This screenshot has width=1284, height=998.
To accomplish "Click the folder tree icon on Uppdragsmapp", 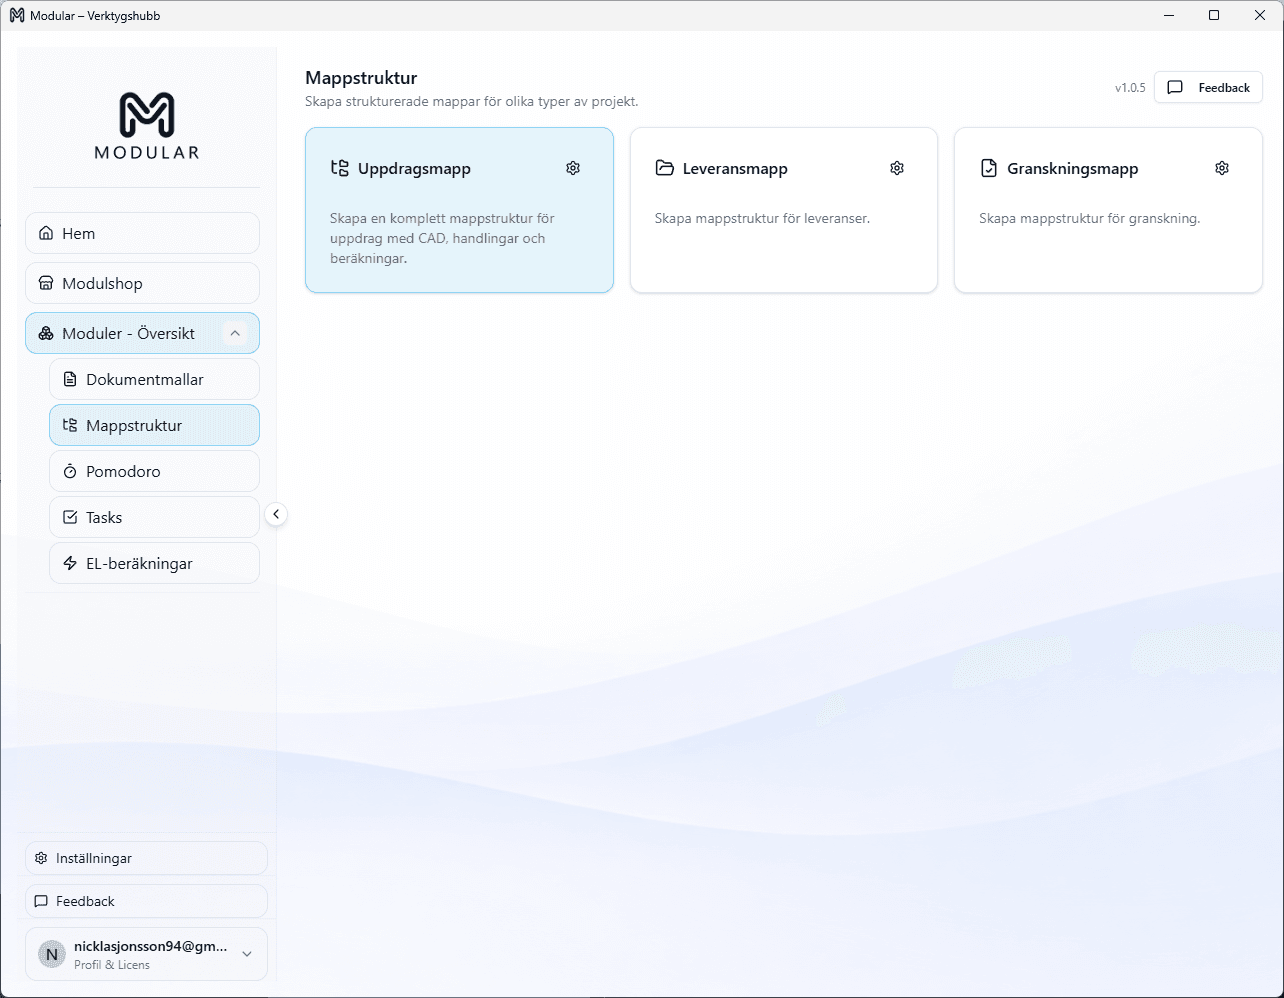I will point(340,168).
